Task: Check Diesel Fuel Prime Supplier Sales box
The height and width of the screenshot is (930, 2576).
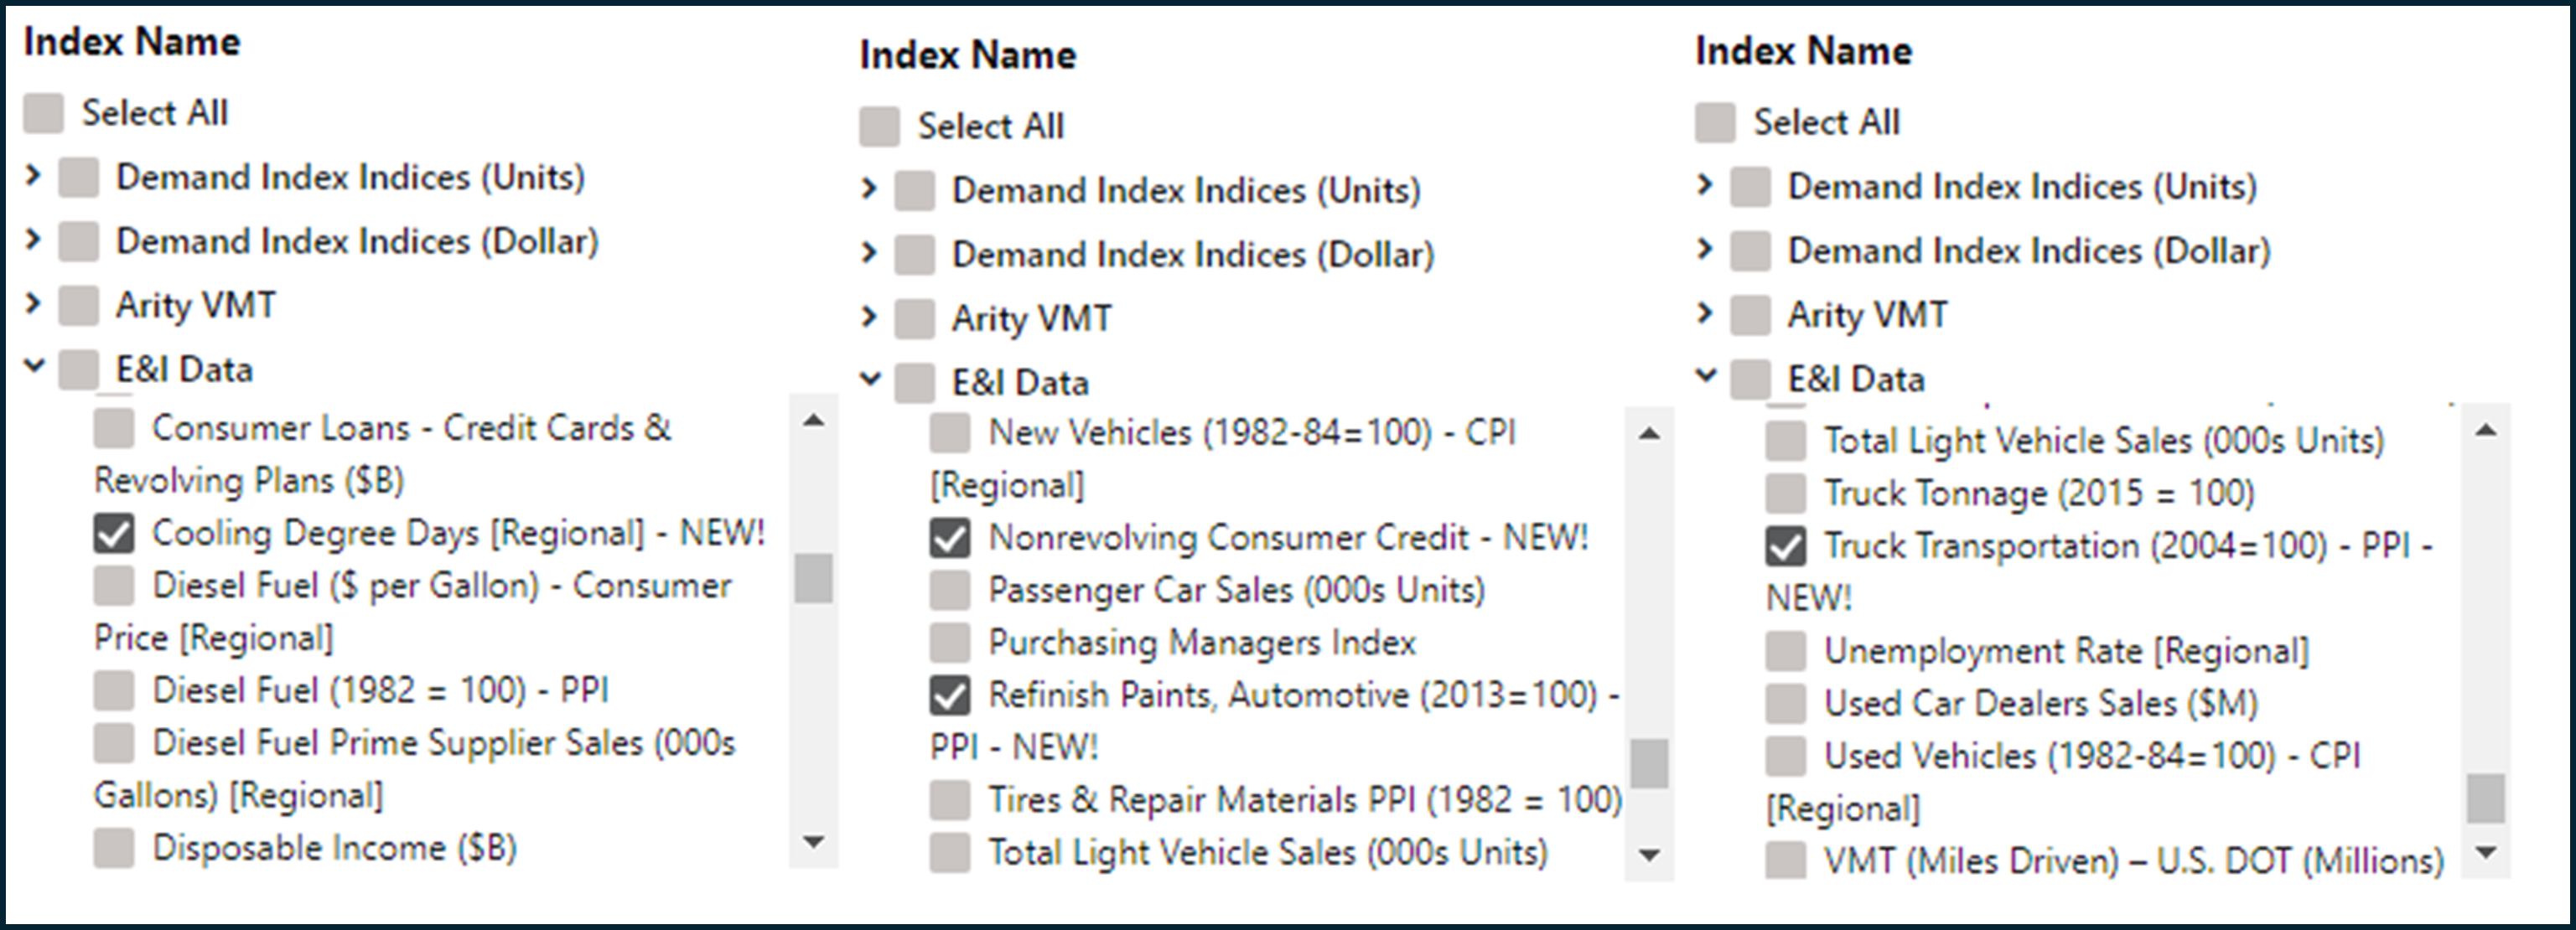Action: [114, 743]
